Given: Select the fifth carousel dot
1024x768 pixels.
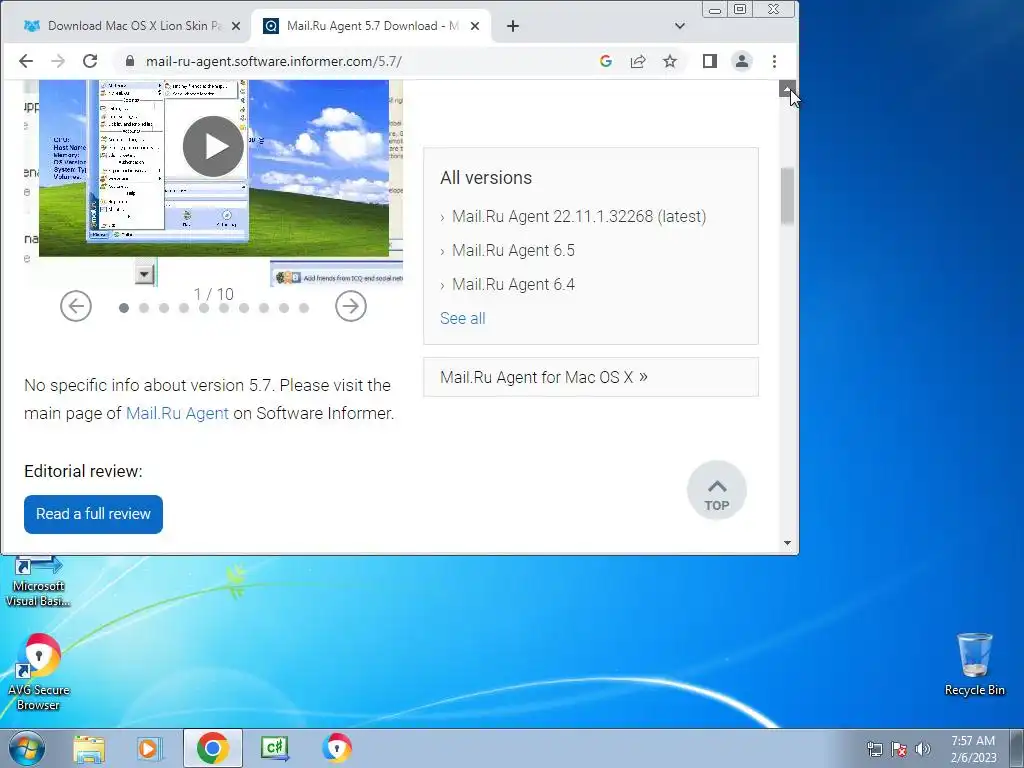Looking at the screenshot, I should 204,308.
